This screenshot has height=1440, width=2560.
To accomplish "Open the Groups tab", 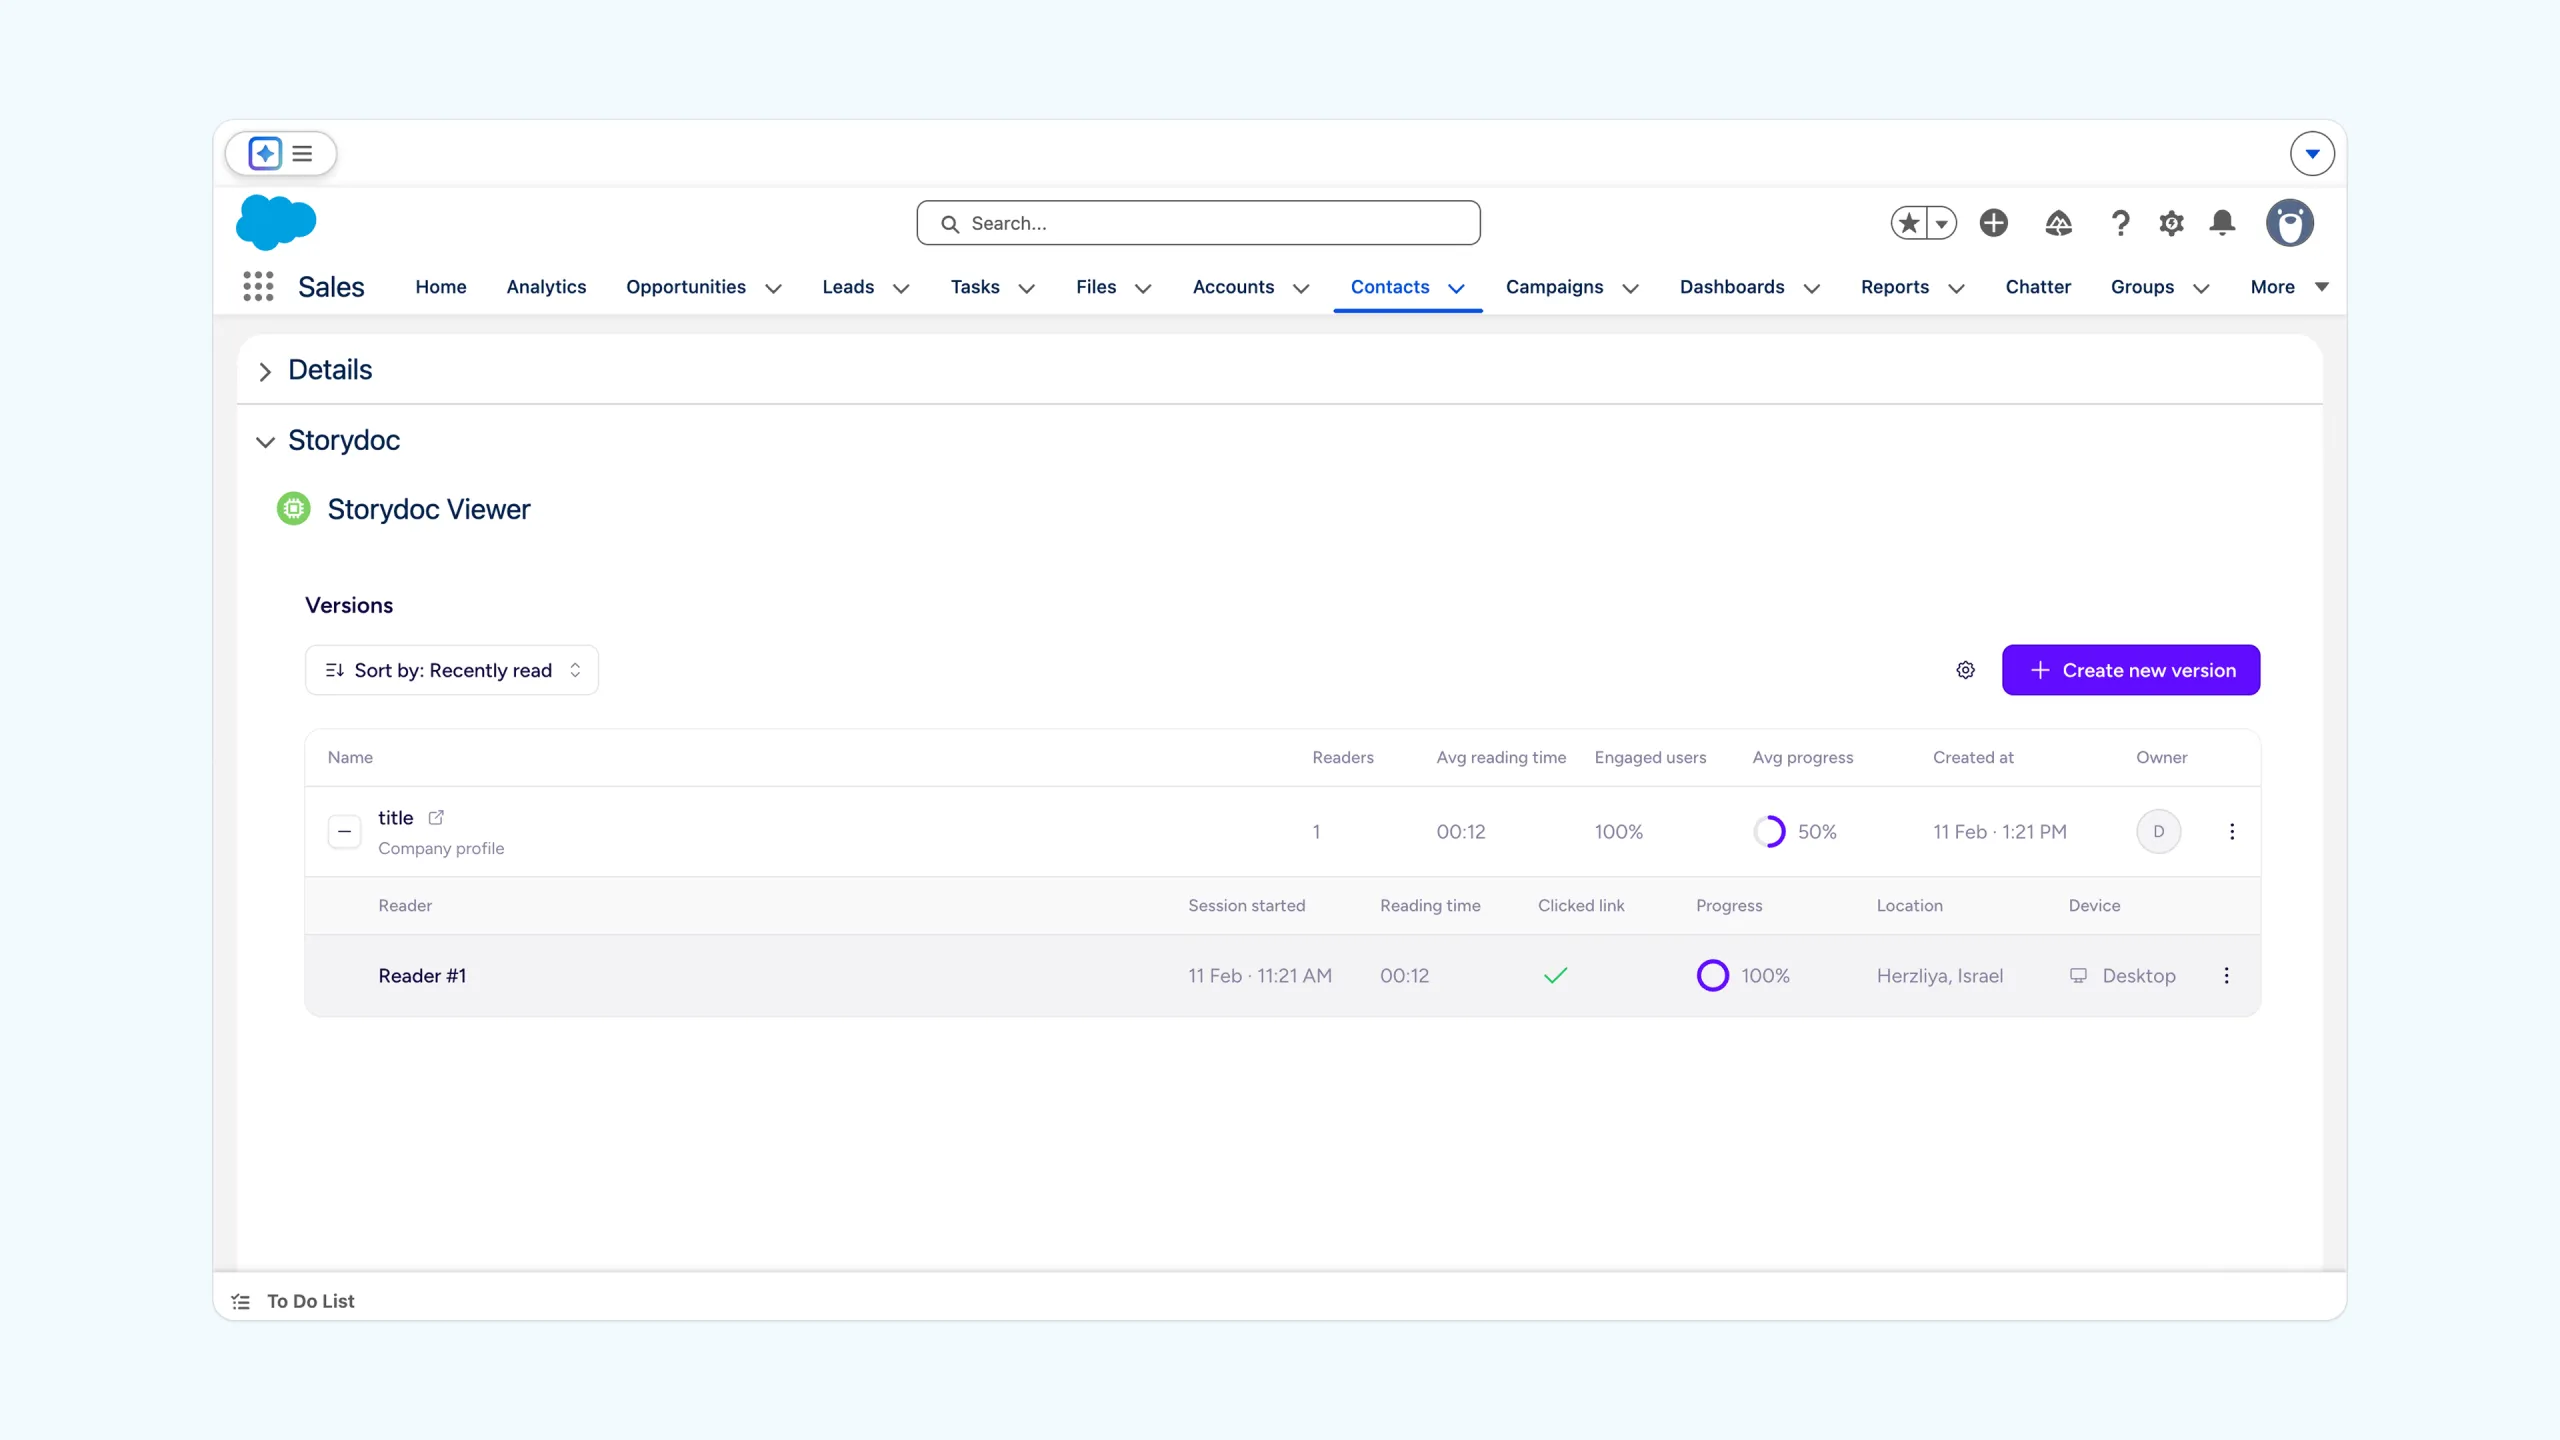I will (x=2142, y=287).
